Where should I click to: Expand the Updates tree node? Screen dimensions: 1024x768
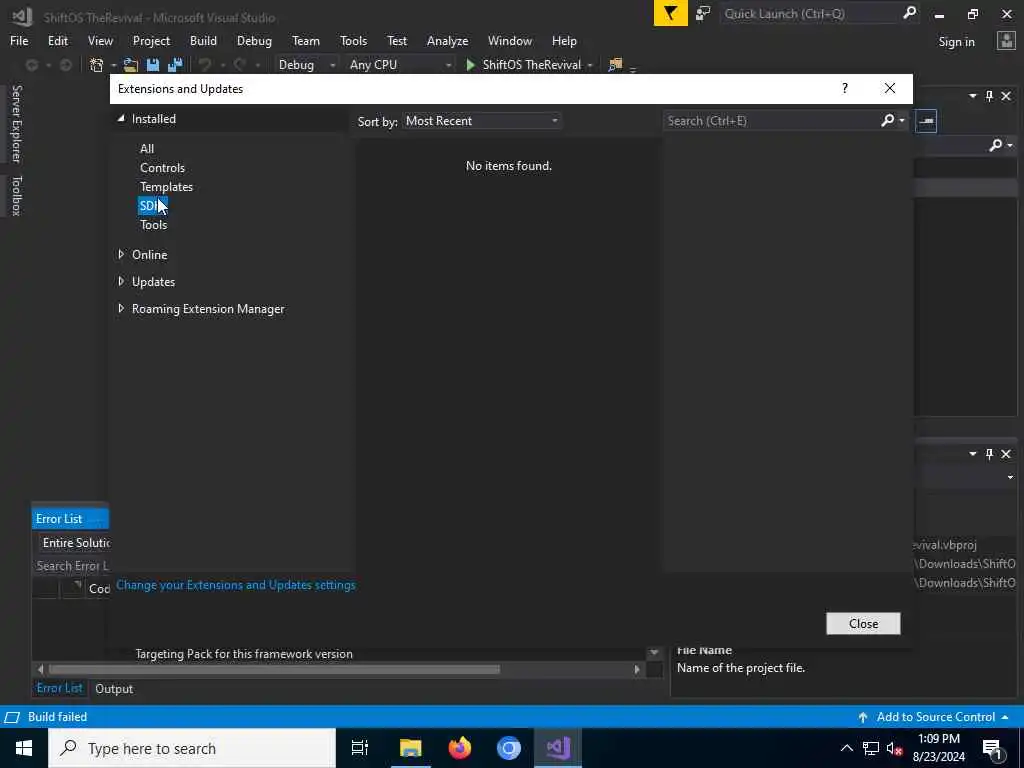coord(121,281)
